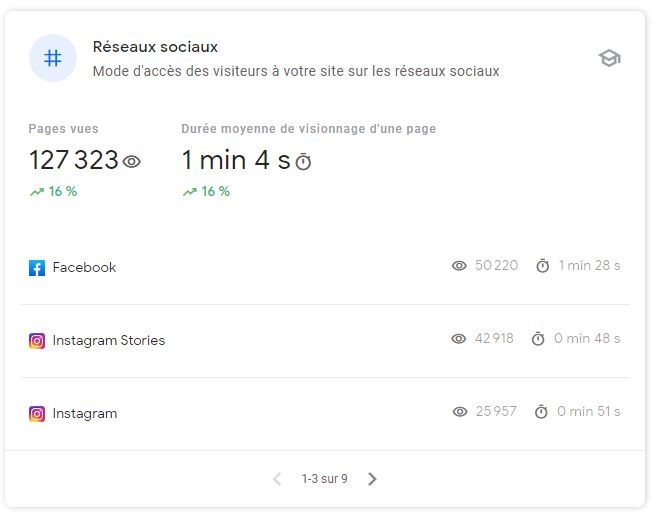
Task: Open the Facebook row label
Action: [84, 267]
